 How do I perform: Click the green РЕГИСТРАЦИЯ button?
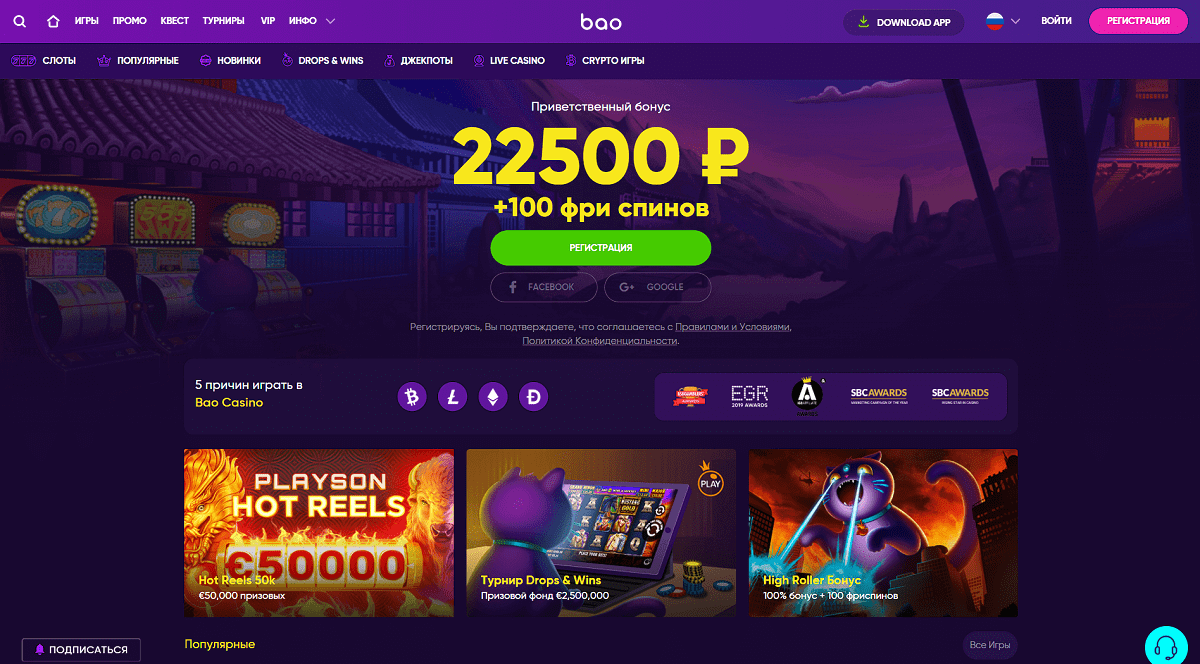[x=600, y=247]
